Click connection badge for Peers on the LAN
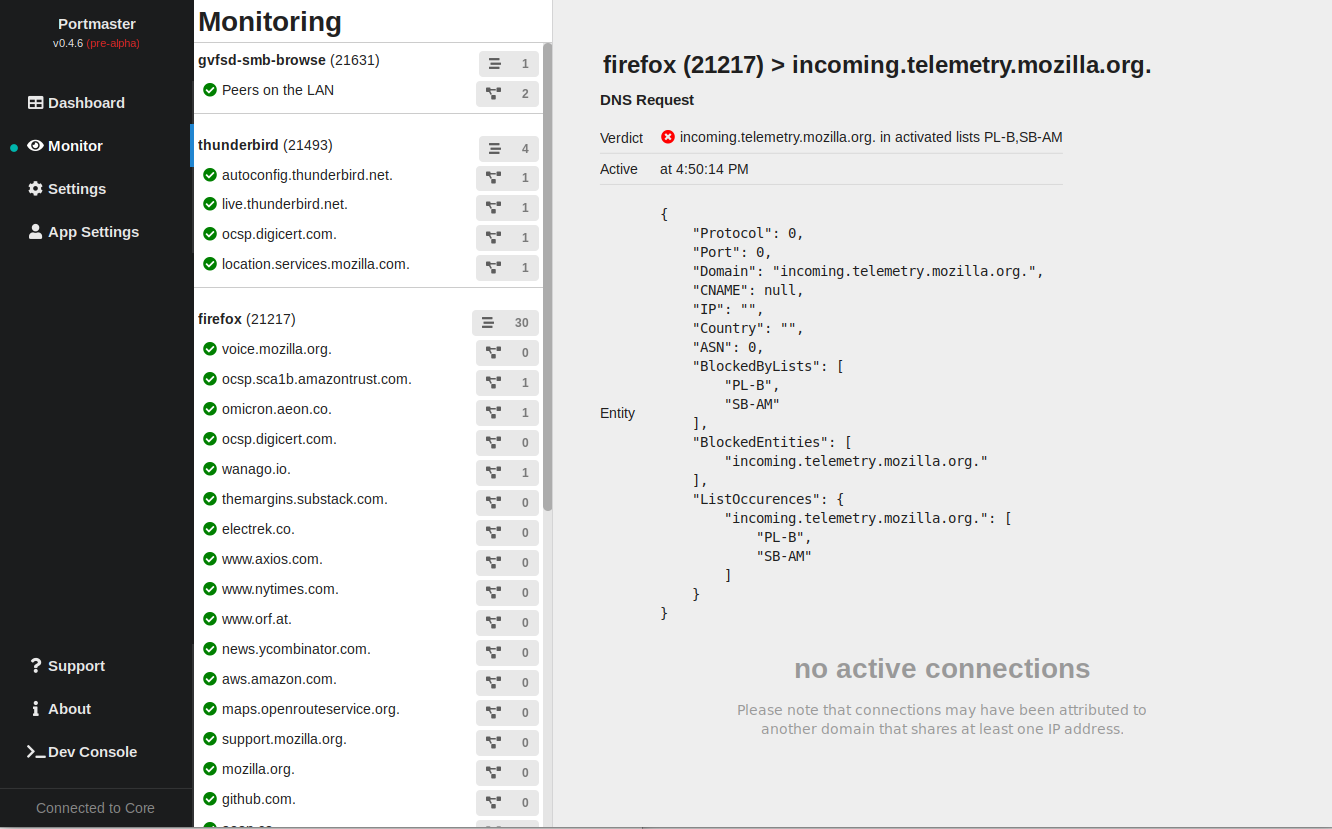This screenshot has width=1332, height=829. pos(507,94)
